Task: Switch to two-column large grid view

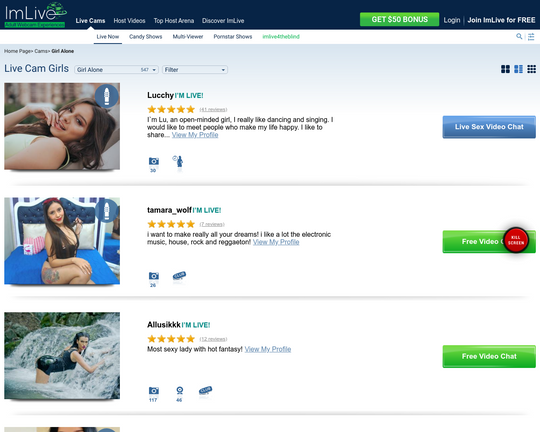Action: [505, 69]
